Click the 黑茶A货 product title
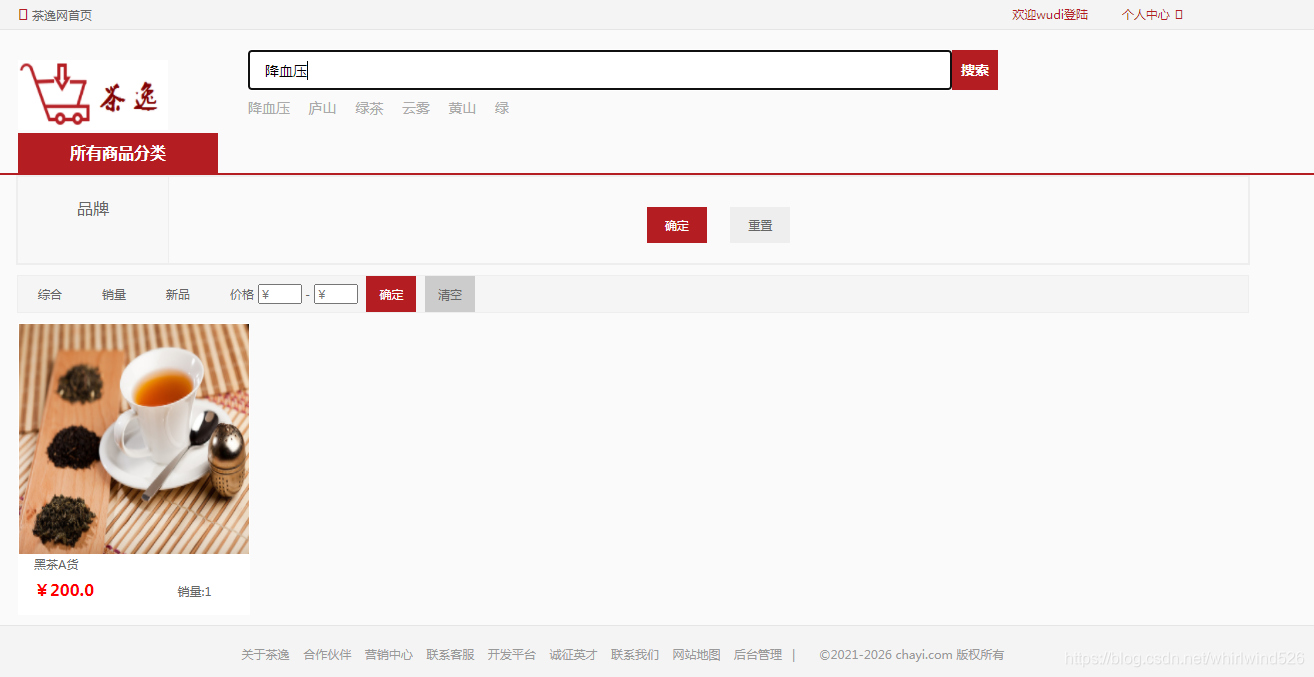Image resolution: width=1314 pixels, height=677 pixels. (56, 565)
